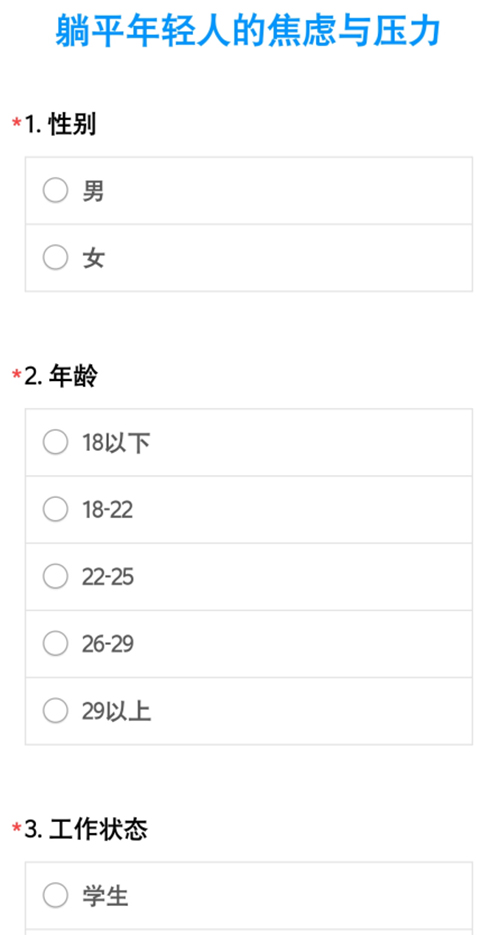Tap the 18-22 option text
Screen dimensions: 500x935
point(108,510)
